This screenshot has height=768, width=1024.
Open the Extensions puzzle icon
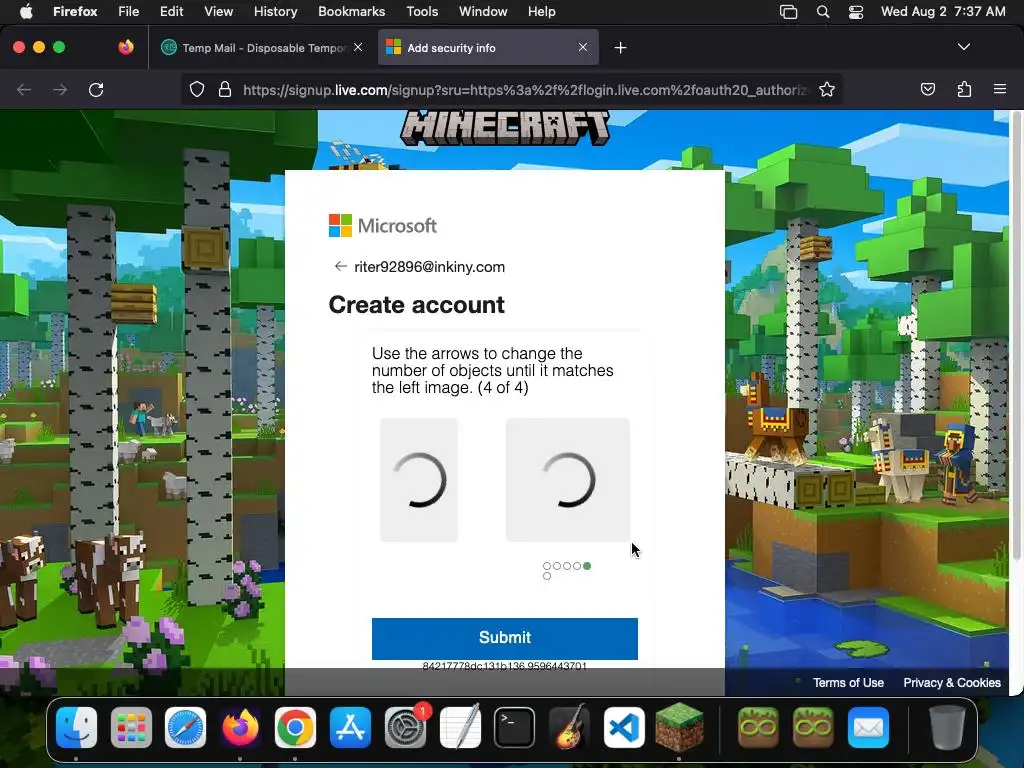click(x=964, y=89)
